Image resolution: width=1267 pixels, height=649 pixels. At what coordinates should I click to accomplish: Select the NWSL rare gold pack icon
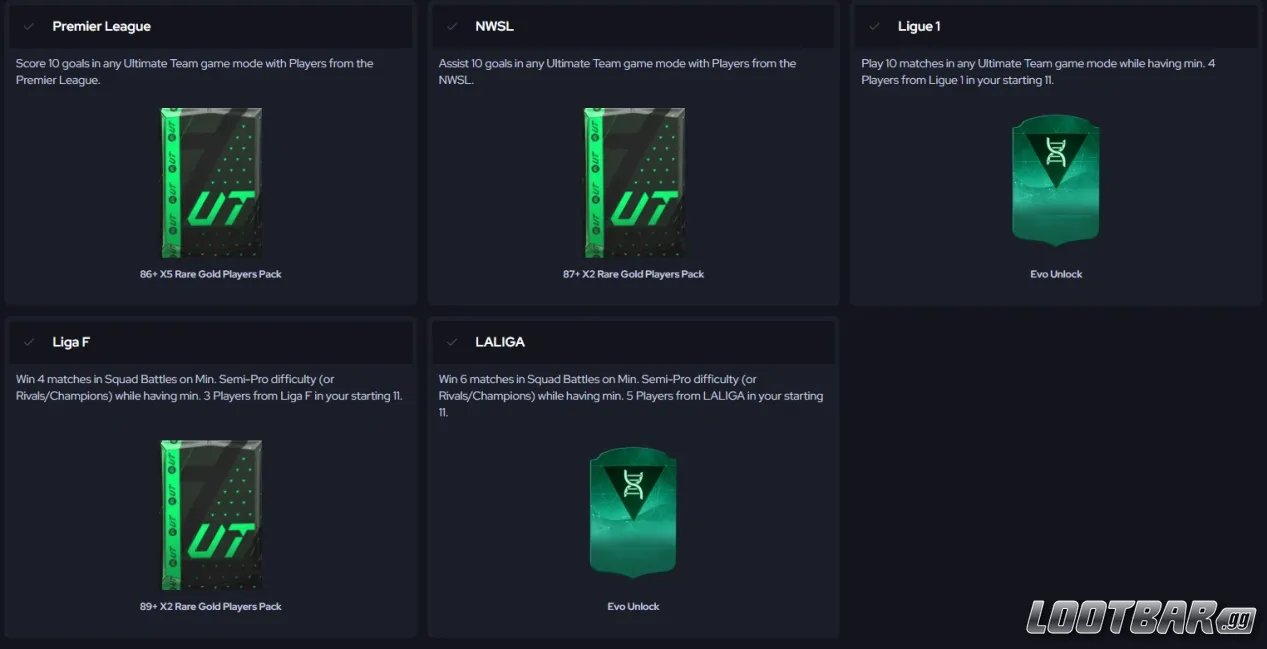pos(633,182)
